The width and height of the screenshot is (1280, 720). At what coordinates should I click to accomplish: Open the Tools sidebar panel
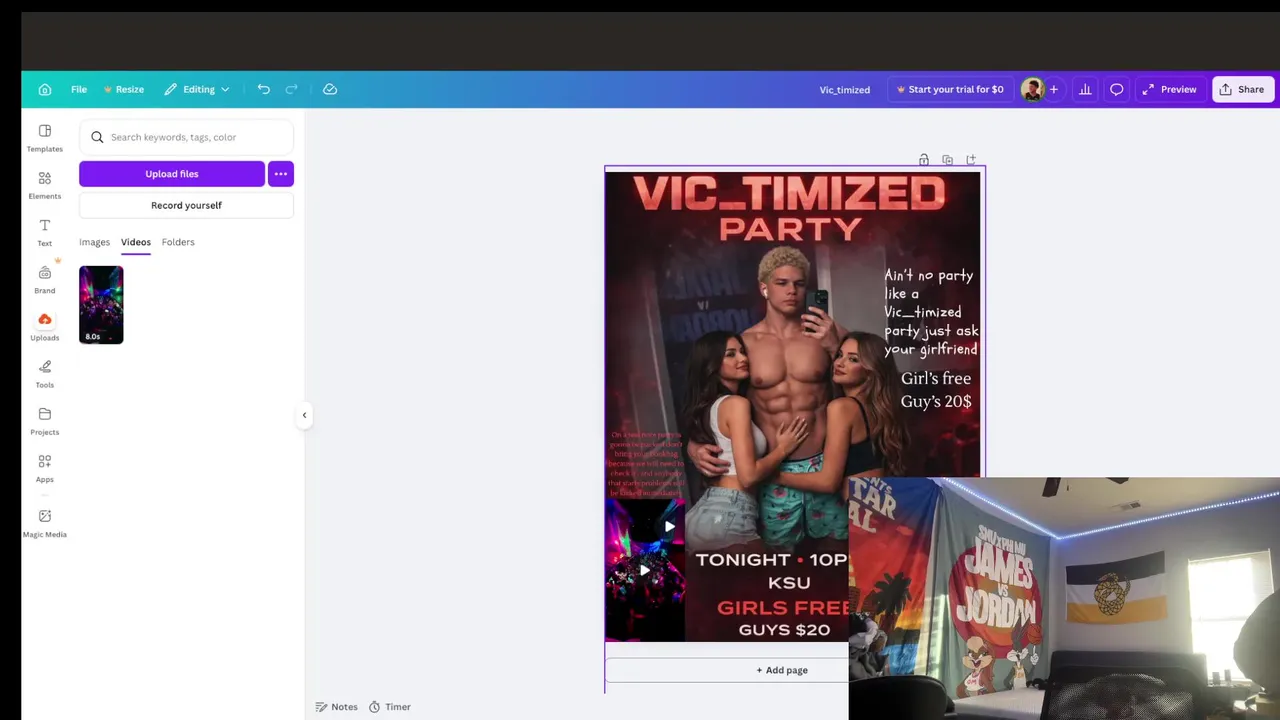(x=44, y=373)
